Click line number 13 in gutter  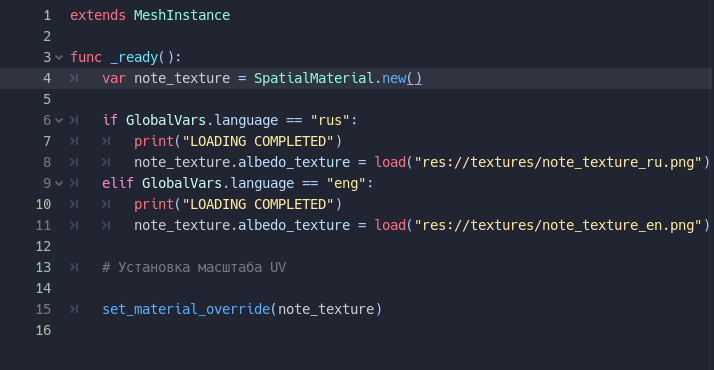tap(43, 267)
